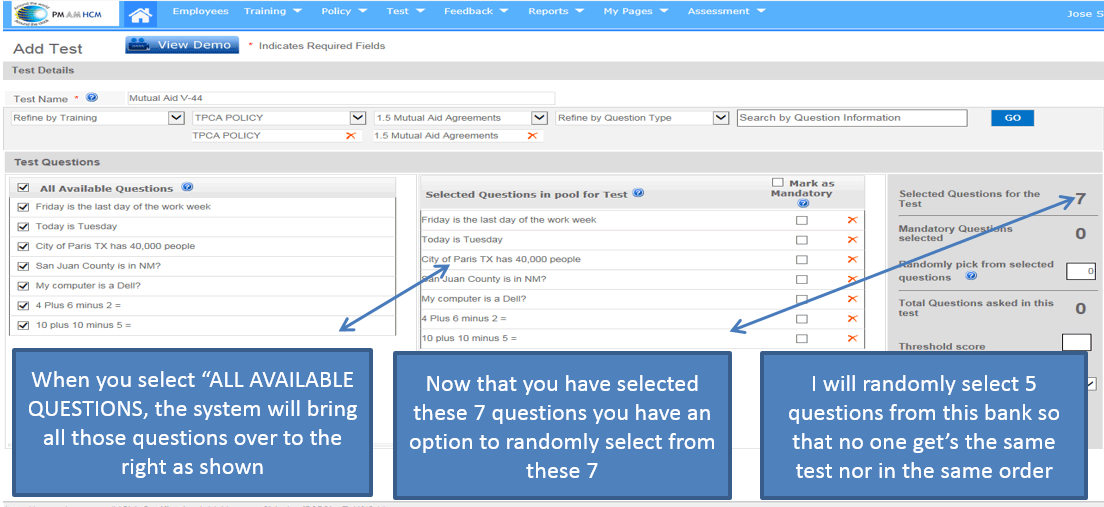
Task: Open help icon beside Randomly pick from selected
Action: click(972, 277)
